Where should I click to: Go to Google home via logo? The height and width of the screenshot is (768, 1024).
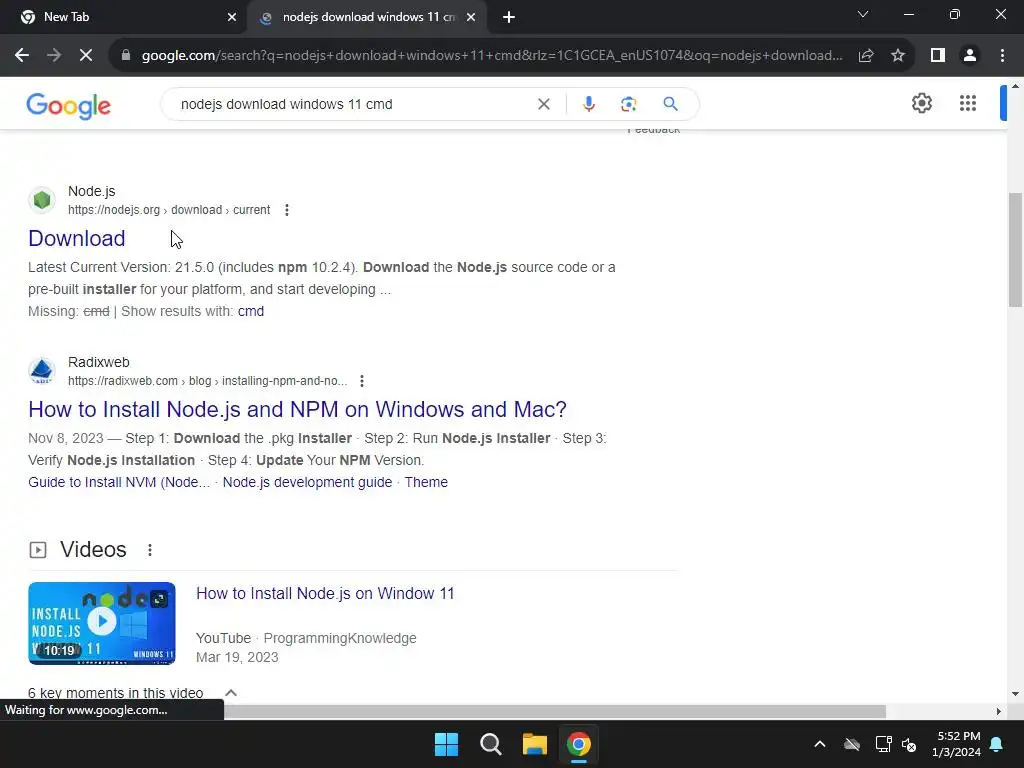pos(69,105)
